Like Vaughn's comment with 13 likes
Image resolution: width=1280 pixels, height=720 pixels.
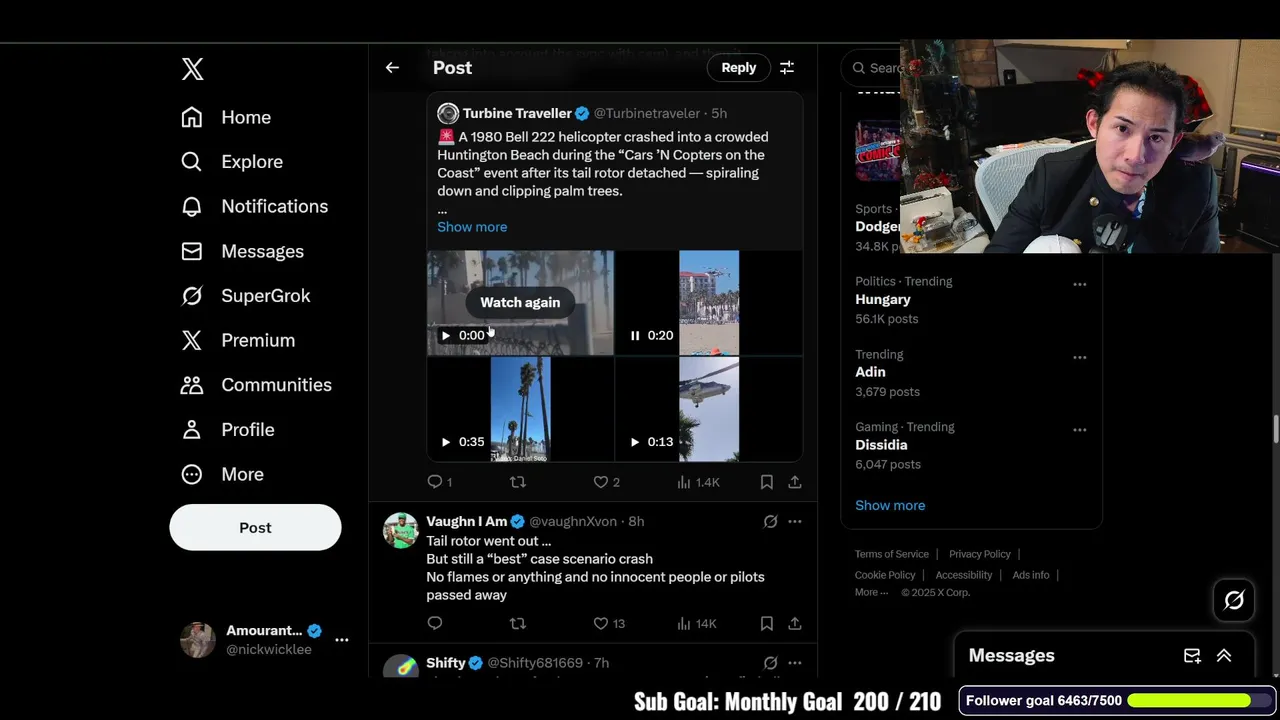[601, 623]
